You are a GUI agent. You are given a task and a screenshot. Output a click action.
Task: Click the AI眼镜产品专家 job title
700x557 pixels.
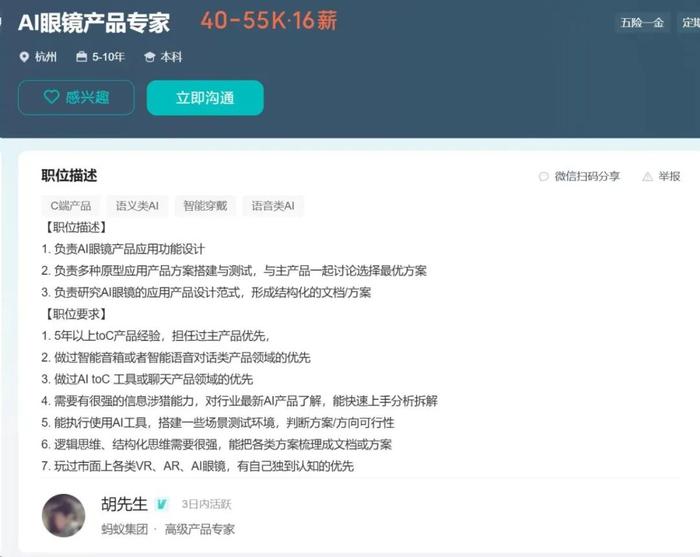pyautogui.click(x=94, y=22)
